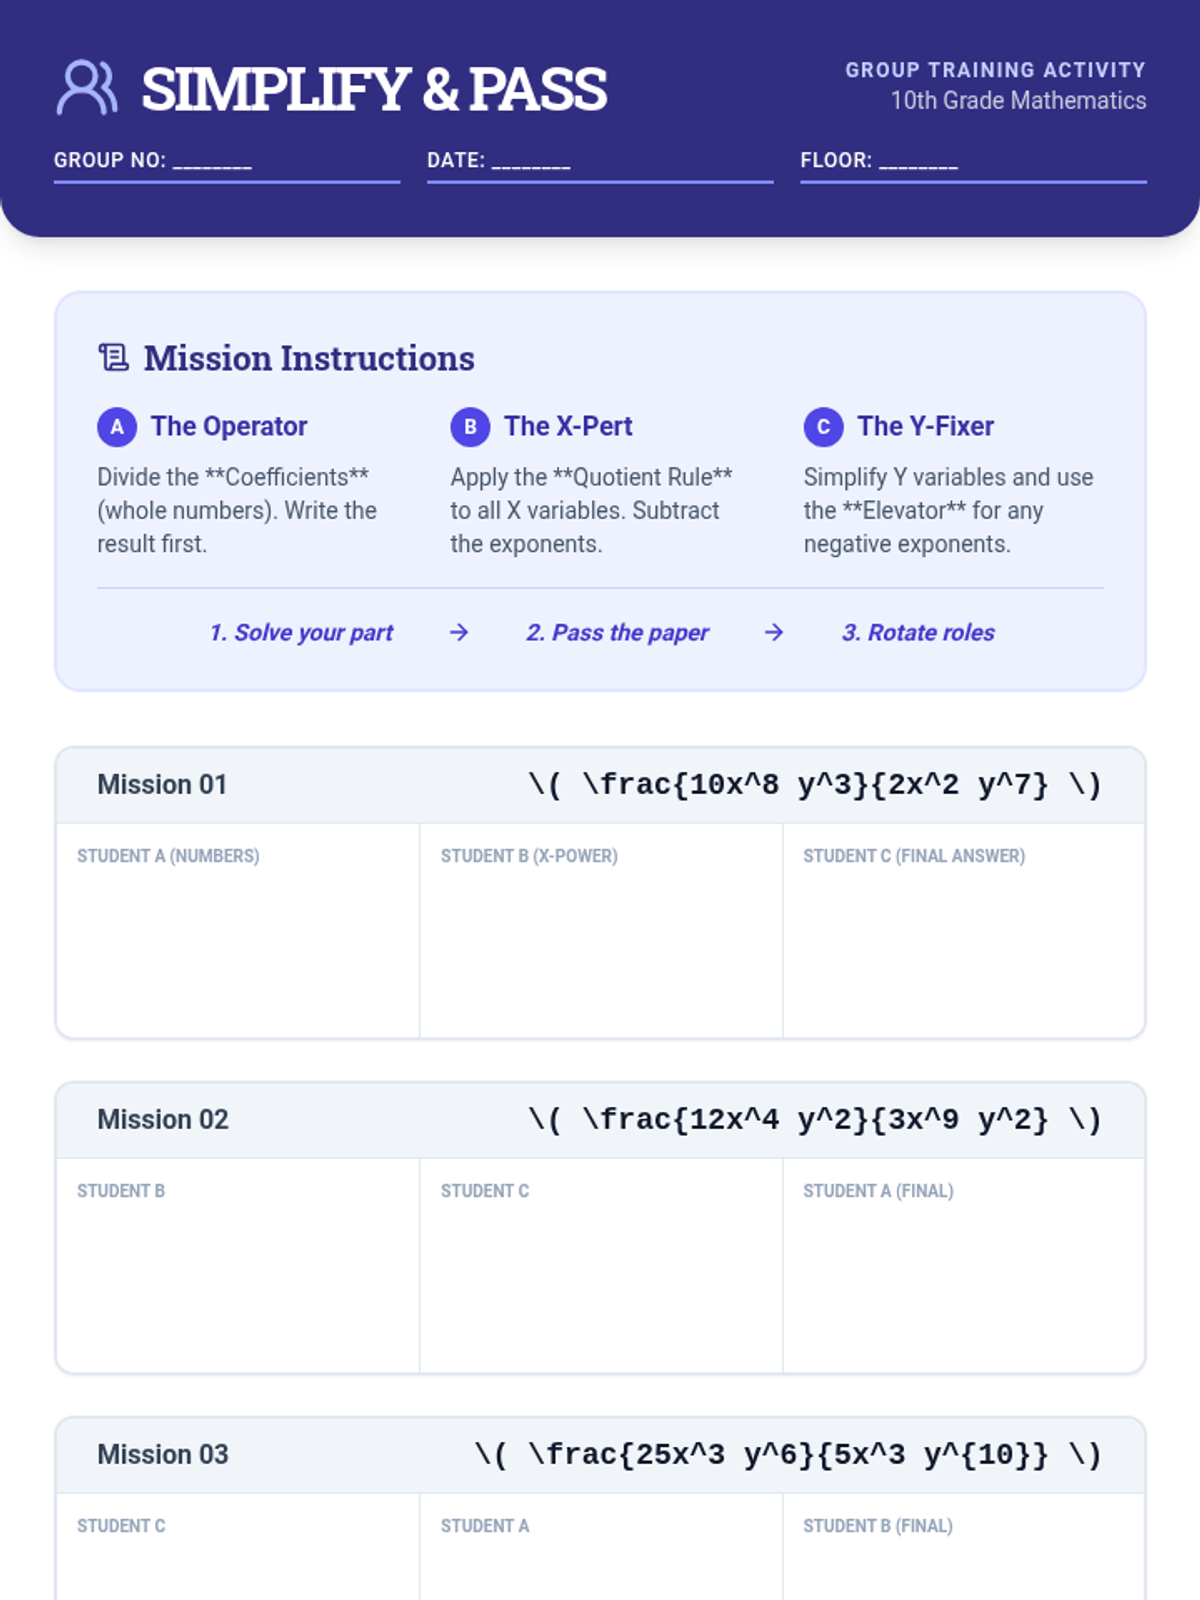Click Mission 01 Student B X-Power box
1200x1600 pixels.
(601, 940)
